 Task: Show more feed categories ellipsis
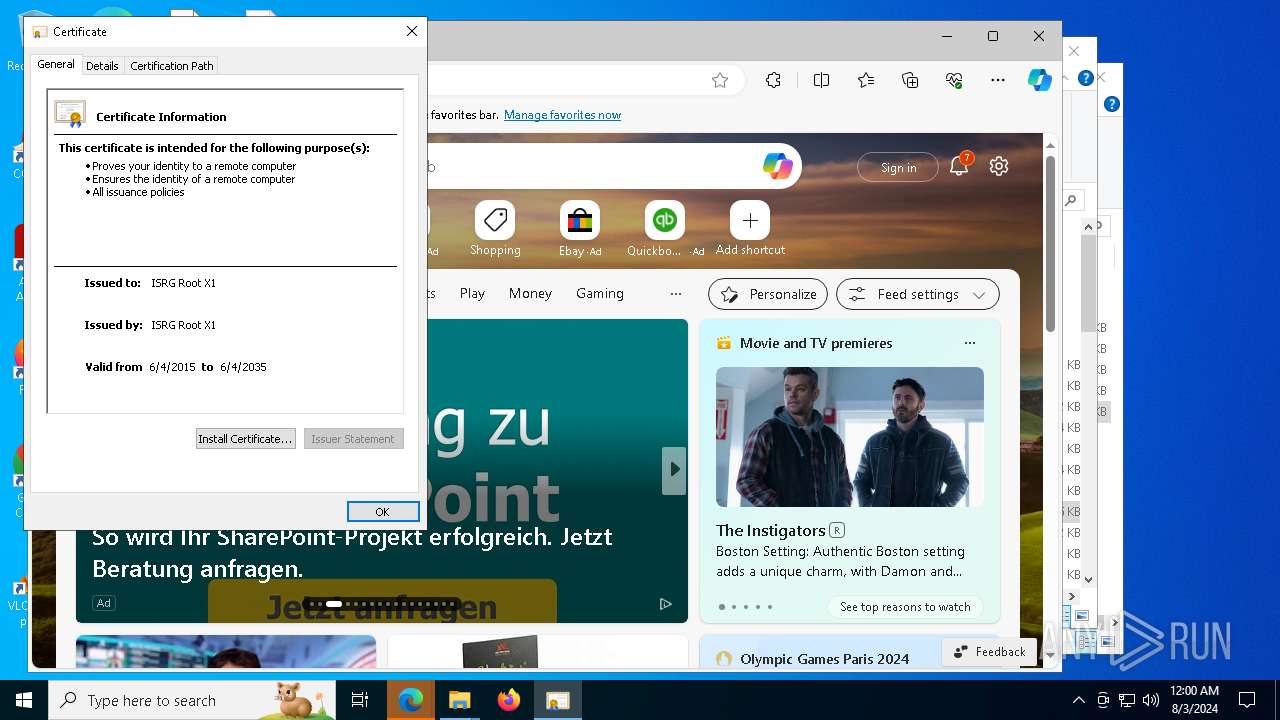coord(676,294)
